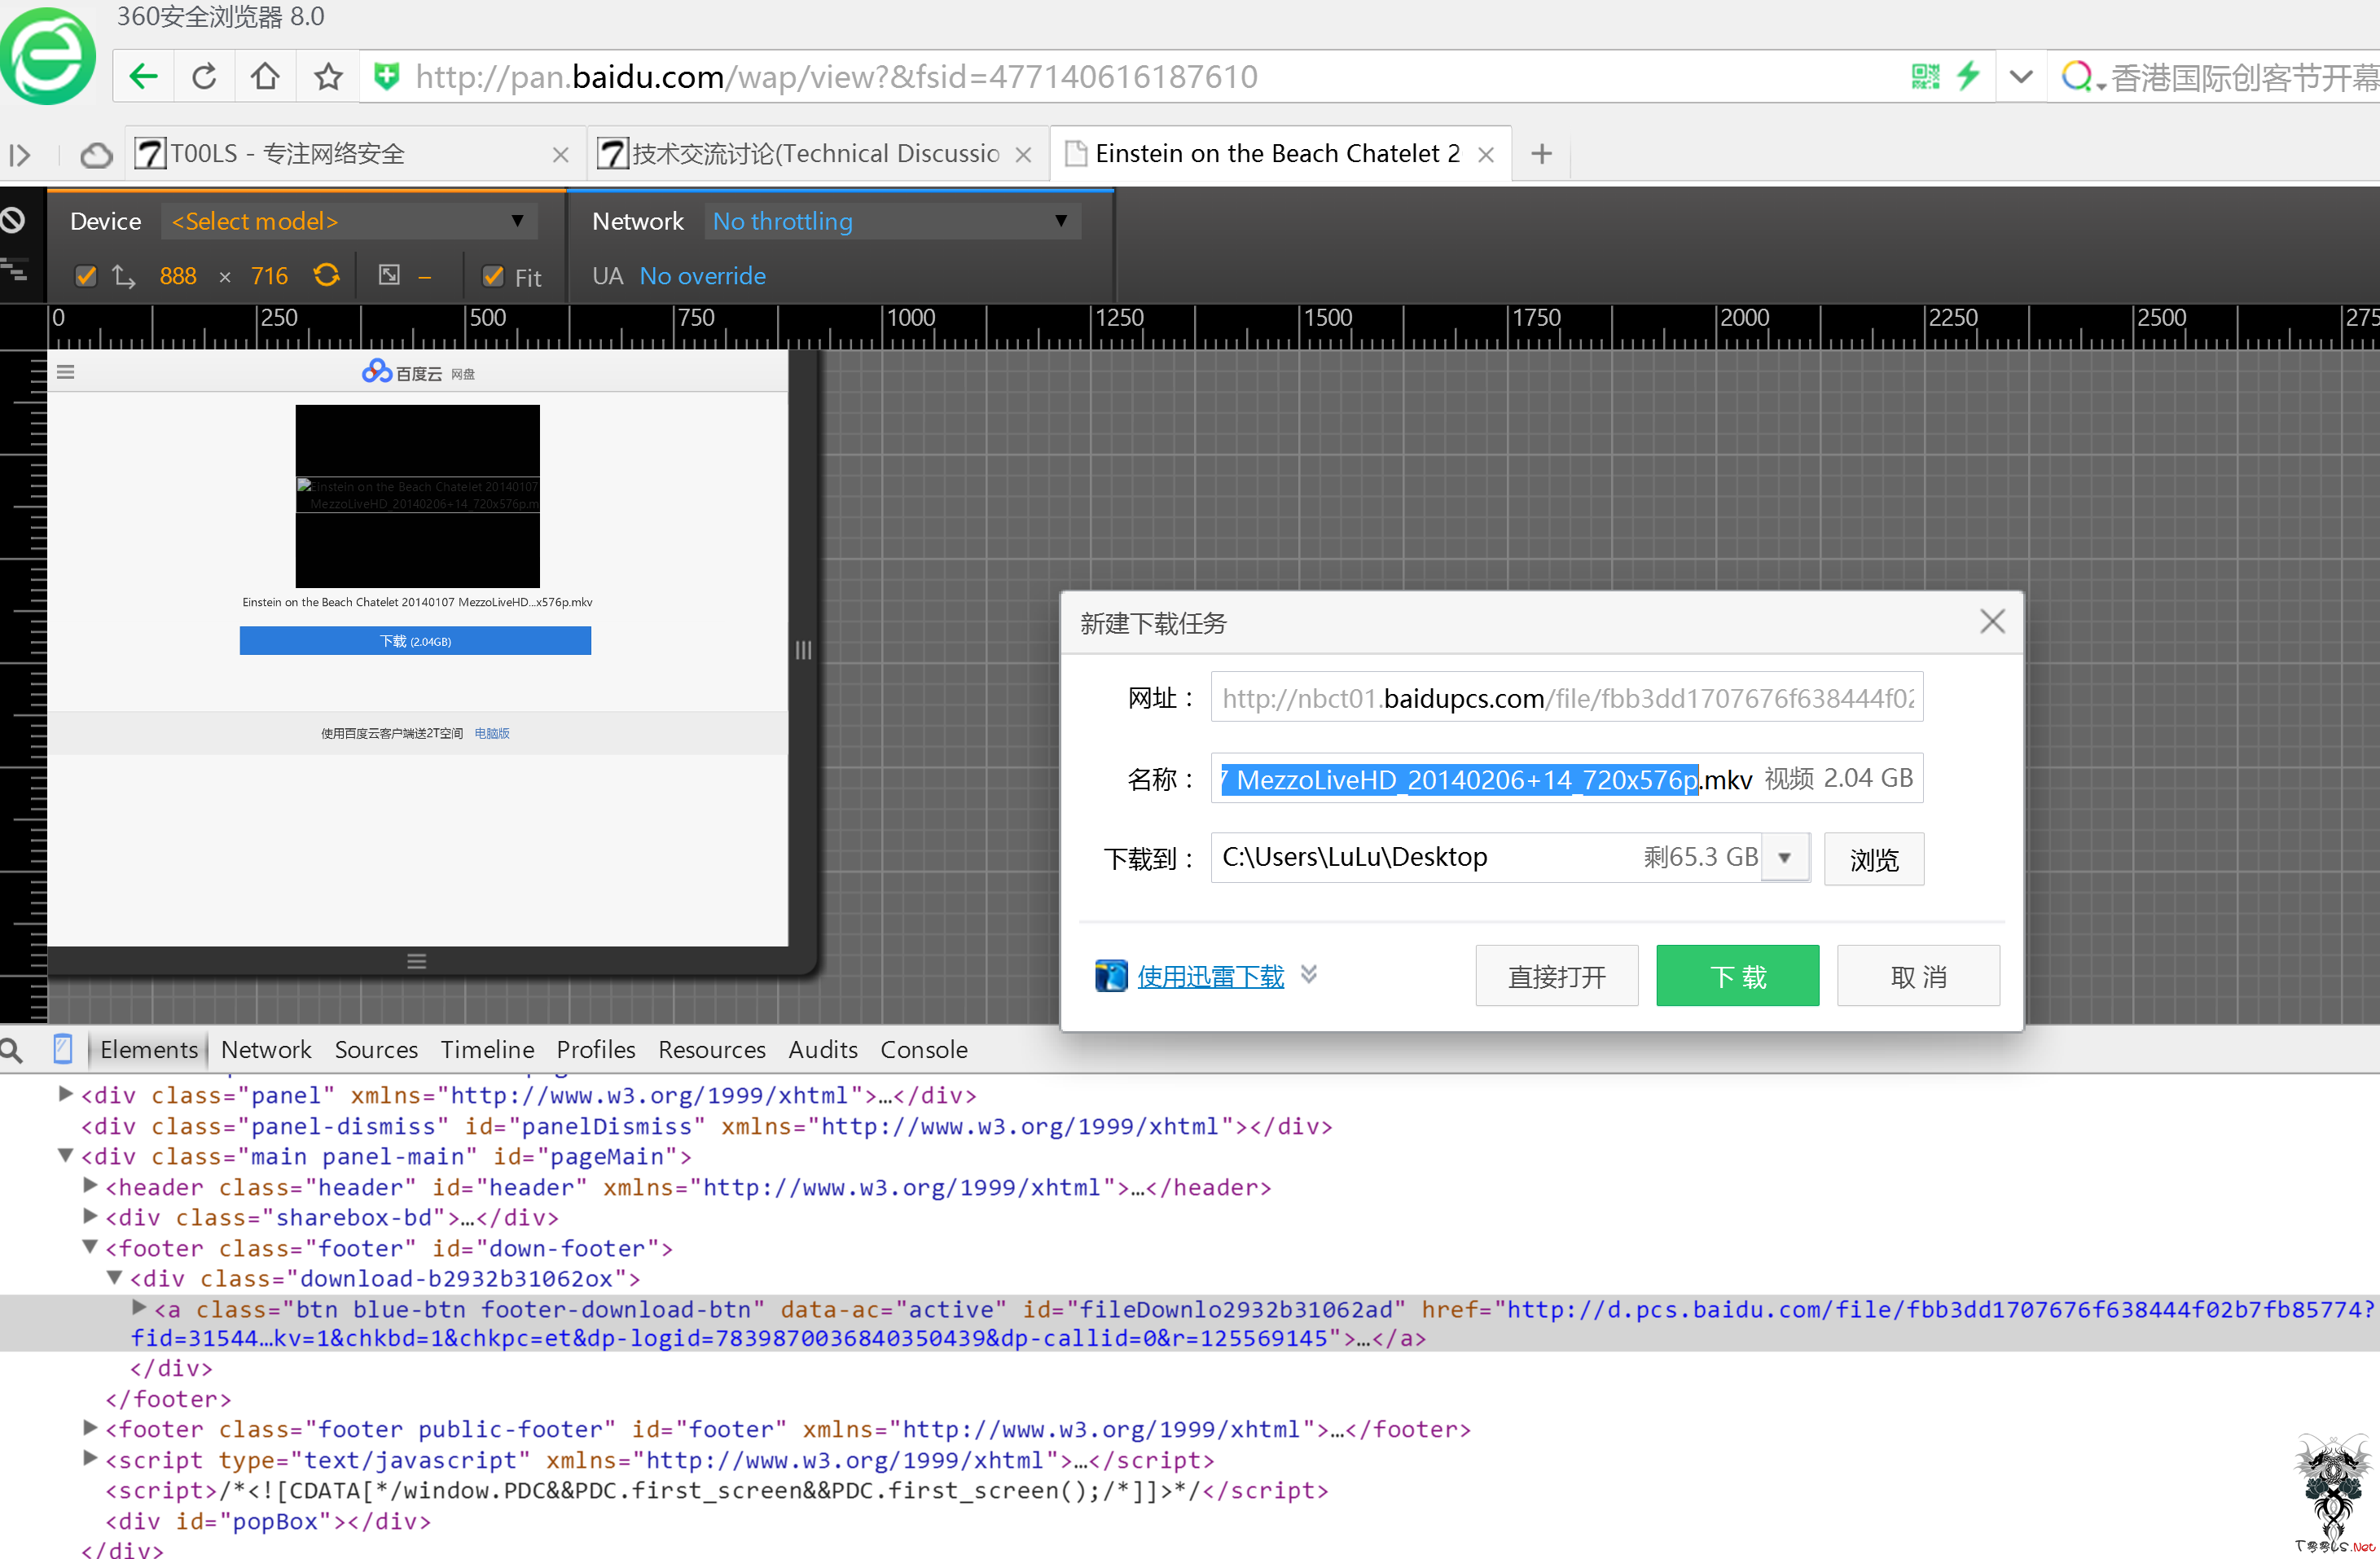The width and height of the screenshot is (2380, 1559).
Task: Click the green 下载 button
Action: [1738, 976]
